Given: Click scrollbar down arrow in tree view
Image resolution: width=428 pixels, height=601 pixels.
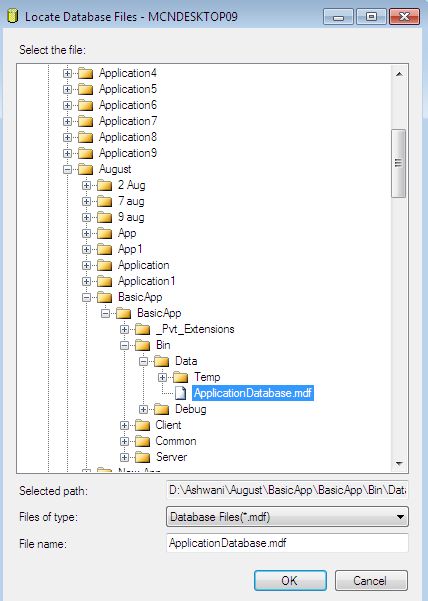Looking at the screenshot, I should (x=399, y=463).
